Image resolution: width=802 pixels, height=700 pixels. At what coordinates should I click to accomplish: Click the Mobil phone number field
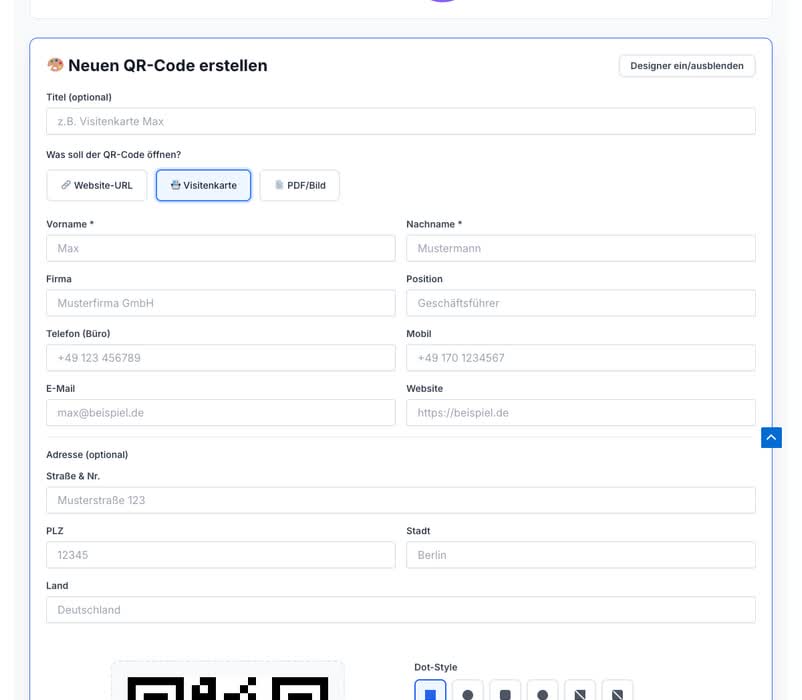(580, 358)
